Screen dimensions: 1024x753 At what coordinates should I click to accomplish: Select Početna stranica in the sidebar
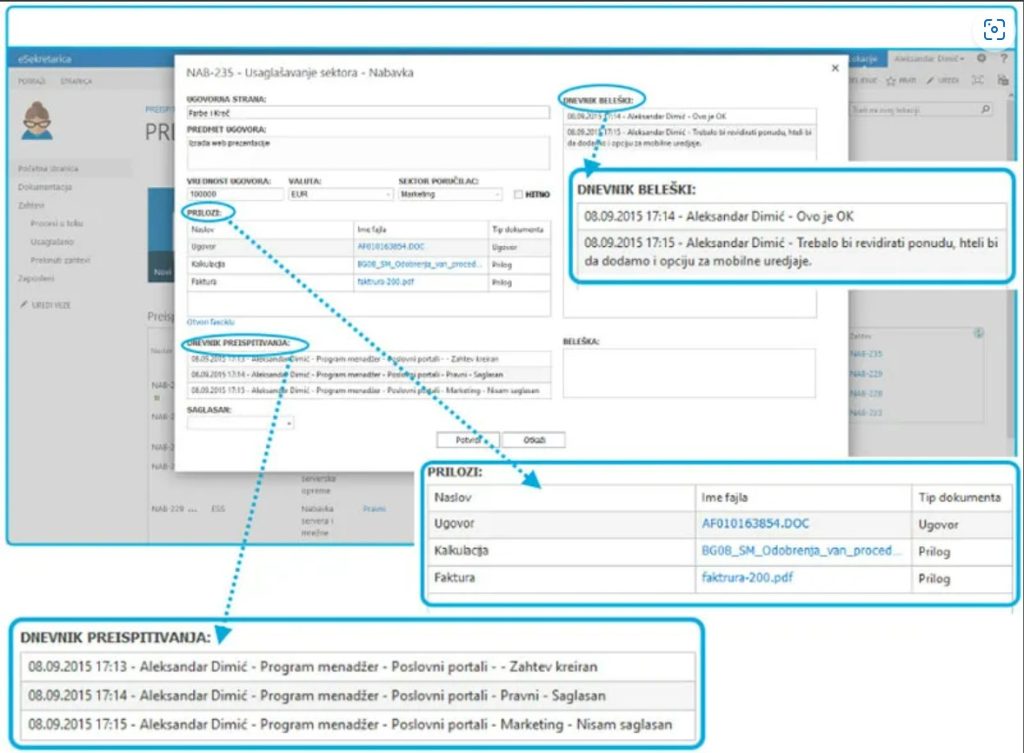[48, 169]
